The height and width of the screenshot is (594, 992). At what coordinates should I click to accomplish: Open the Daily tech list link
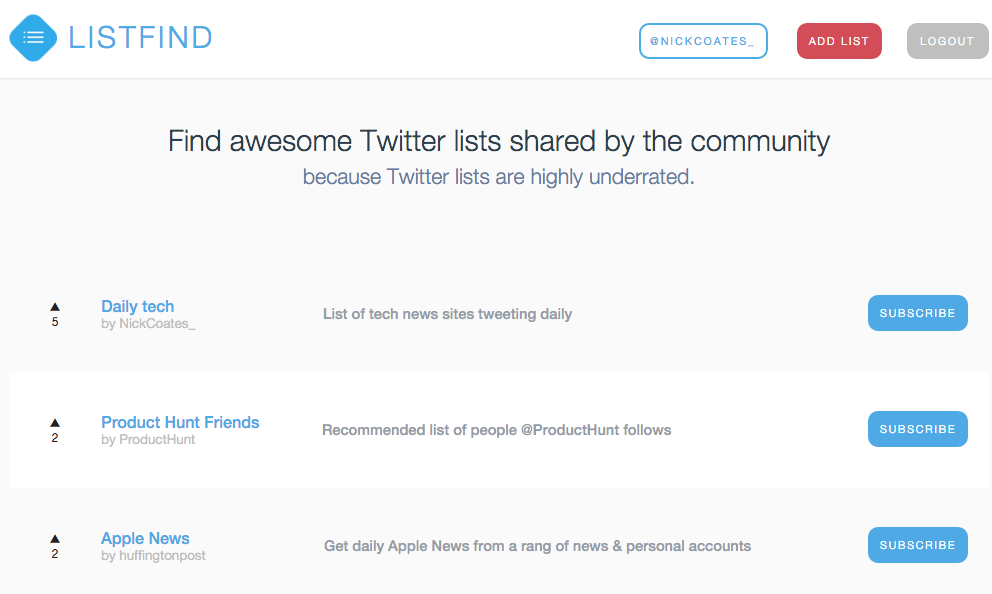(x=138, y=306)
